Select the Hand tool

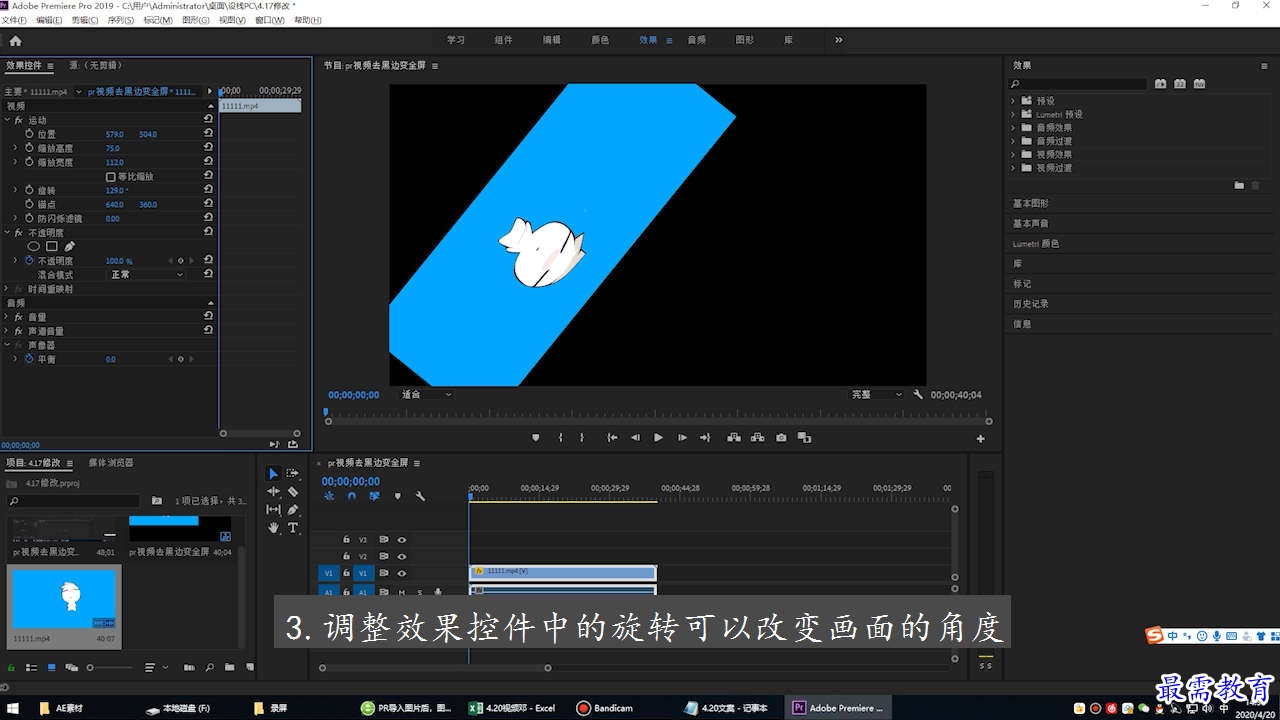[x=273, y=527]
